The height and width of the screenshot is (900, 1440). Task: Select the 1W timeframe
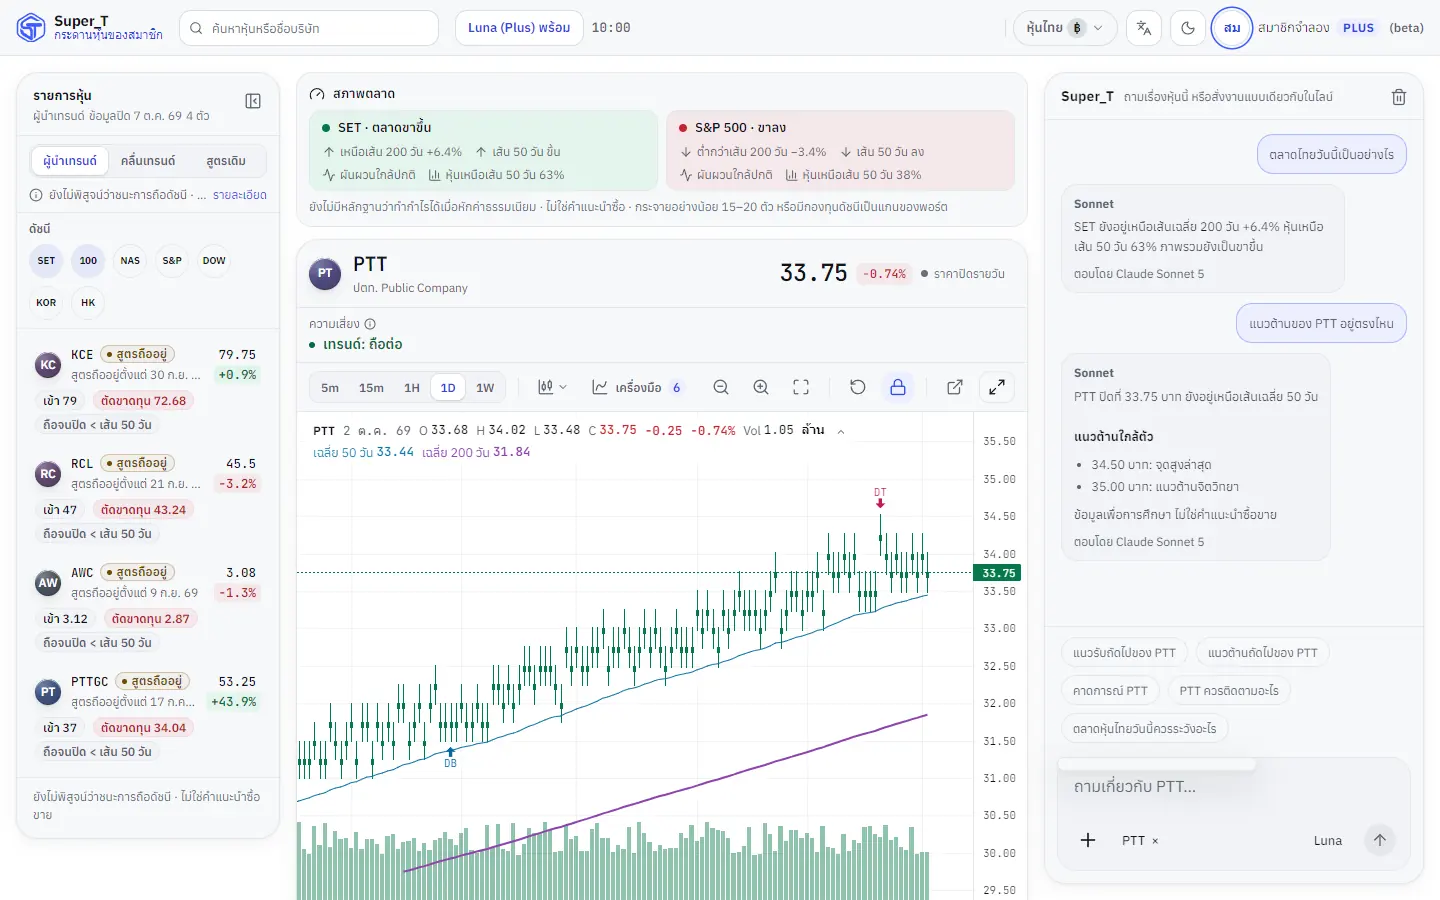tap(485, 388)
